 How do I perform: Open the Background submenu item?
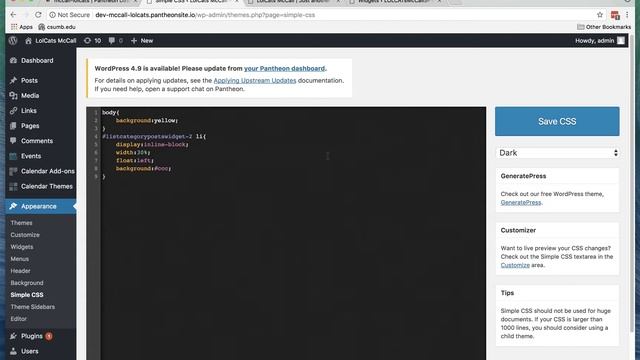pyautogui.click(x=27, y=283)
